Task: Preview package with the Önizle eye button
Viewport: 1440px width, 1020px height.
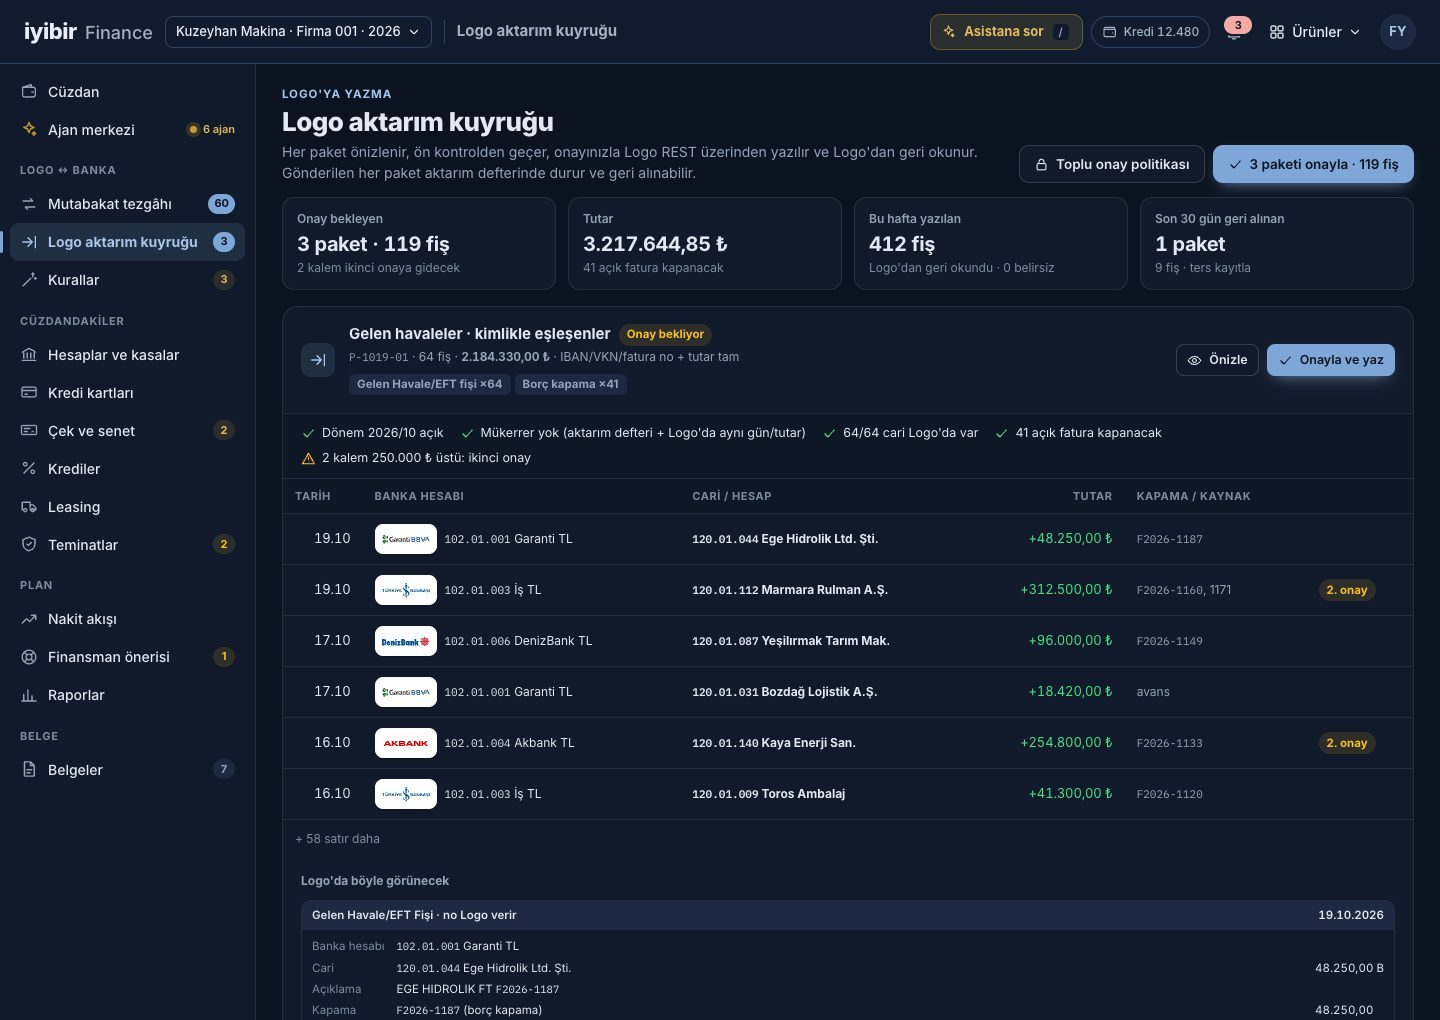Action: [x=1217, y=360]
